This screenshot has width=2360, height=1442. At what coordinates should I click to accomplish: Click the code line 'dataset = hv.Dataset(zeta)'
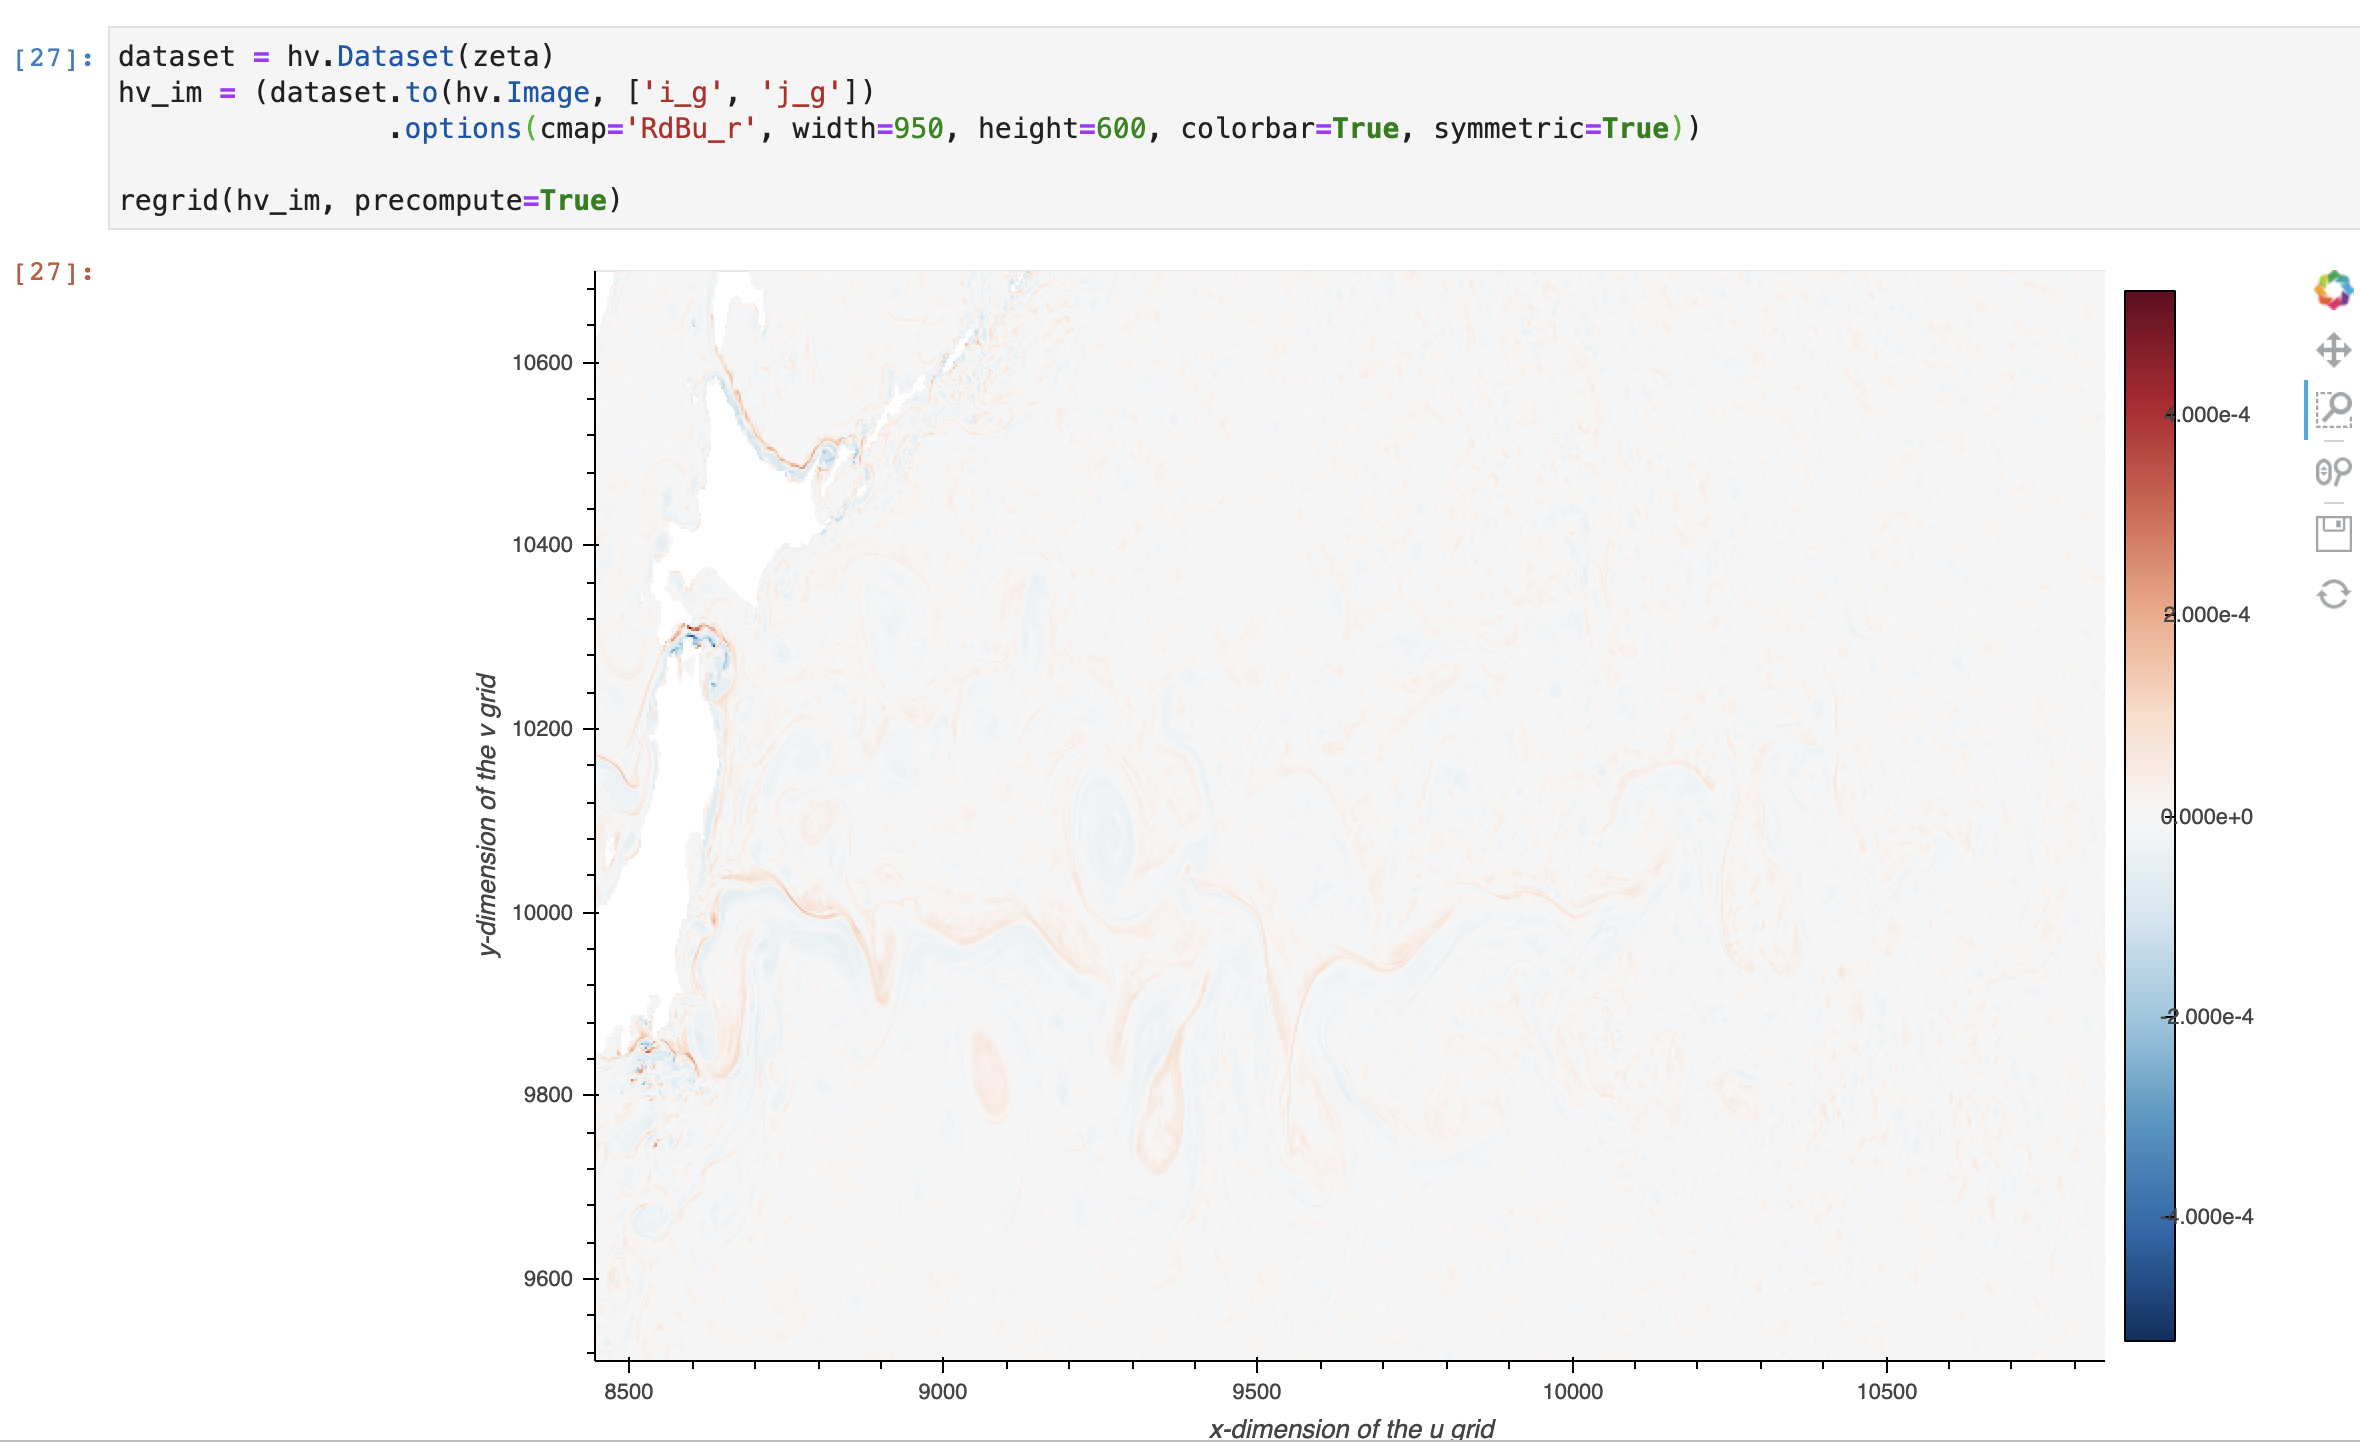click(x=336, y=57)
